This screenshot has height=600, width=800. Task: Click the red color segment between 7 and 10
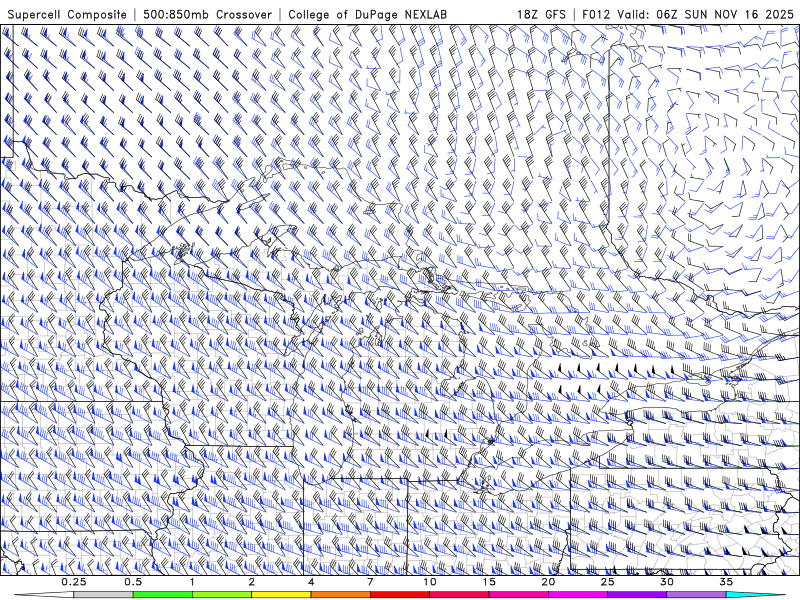click(400, 595)
